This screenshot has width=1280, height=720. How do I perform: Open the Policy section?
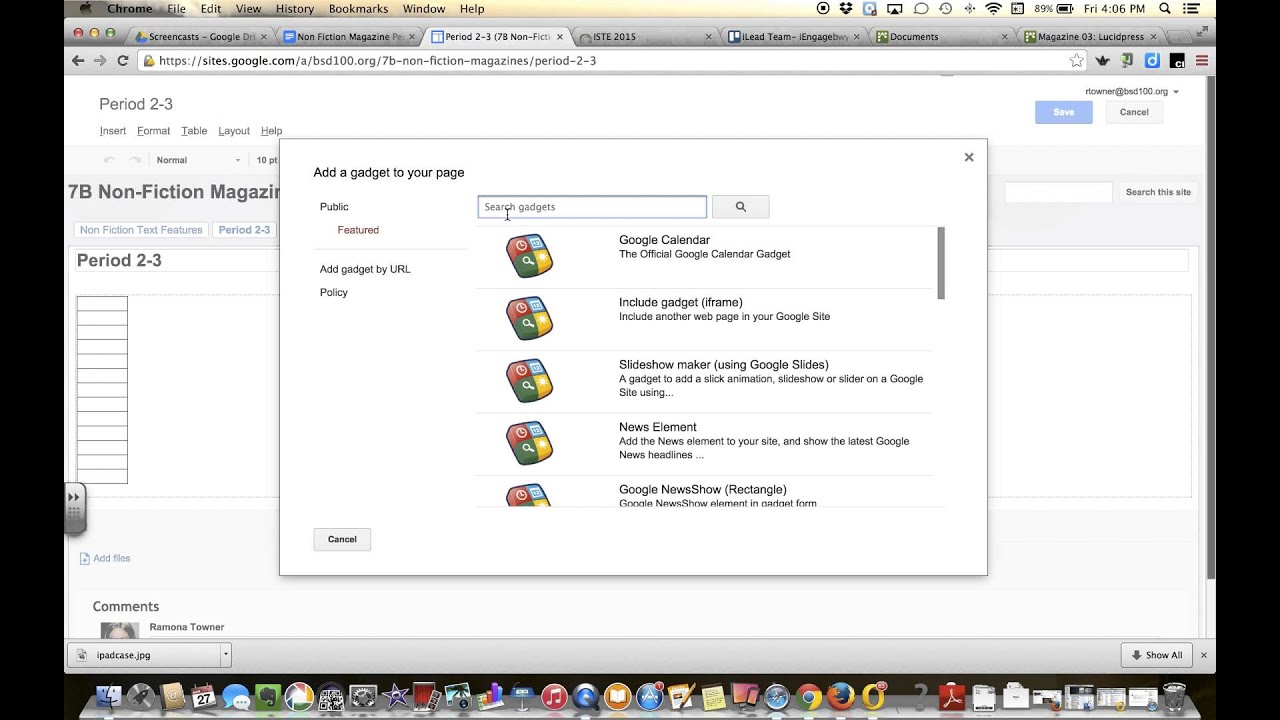coord(334,292)
